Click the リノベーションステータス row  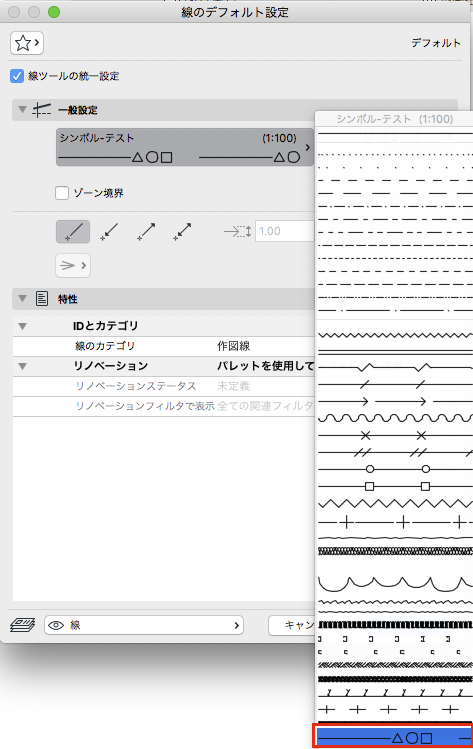tap(163, 386)
